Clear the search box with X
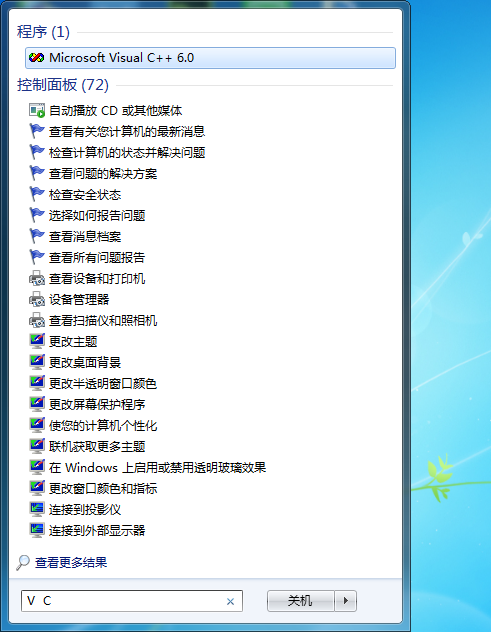This screenshot has height=632, width=491. [231, 601]
